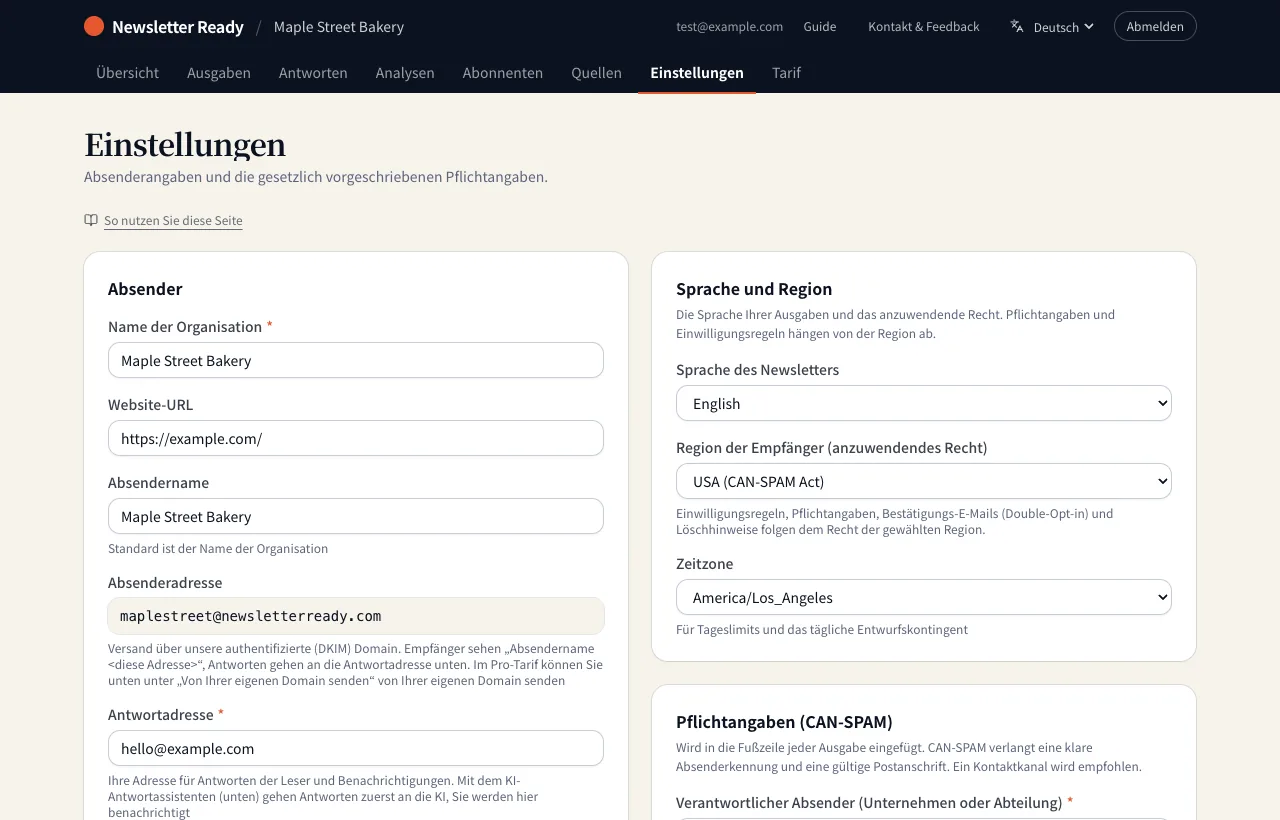The image size is (1280, 820).
Task: Open the Quellen tab
Action: coord(597,72)
